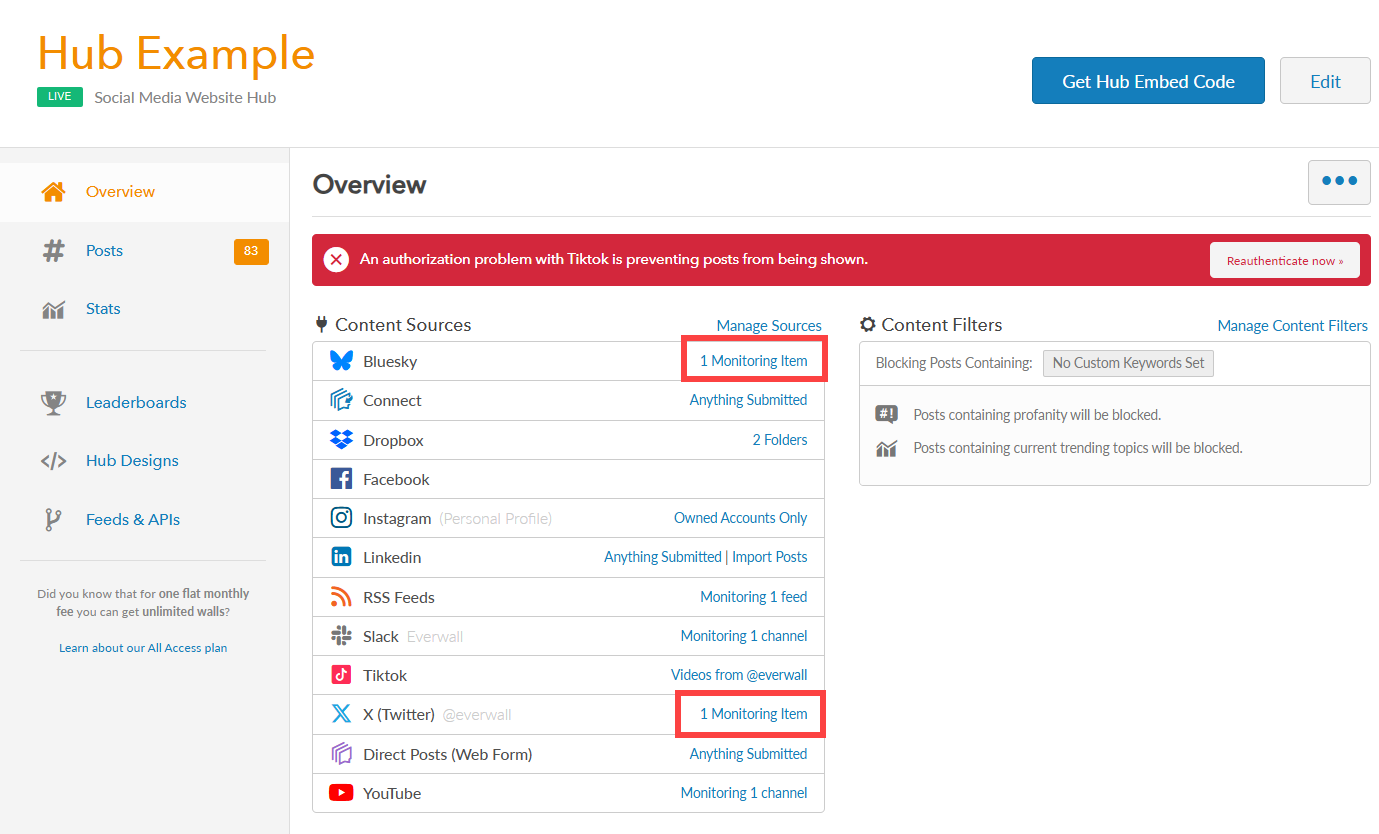Screen dimensions: 1379x834
Task: Click the Connect source icon
Action: (341, 400)
